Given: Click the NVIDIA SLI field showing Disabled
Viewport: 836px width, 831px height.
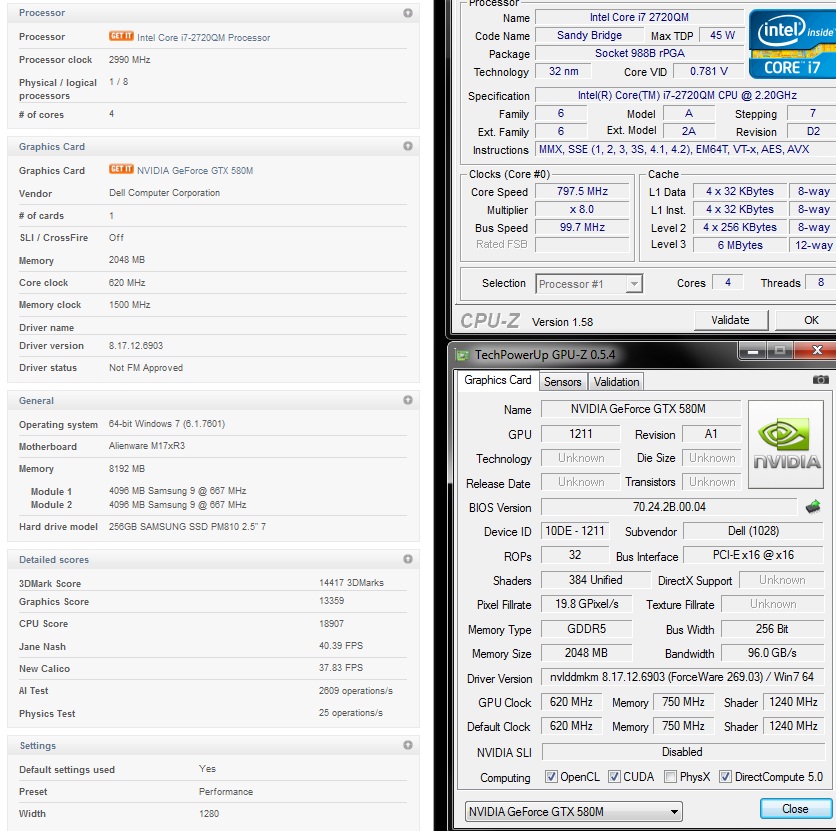Looking at the screenshot, I should pyautogui.click(x=682, y=752).
